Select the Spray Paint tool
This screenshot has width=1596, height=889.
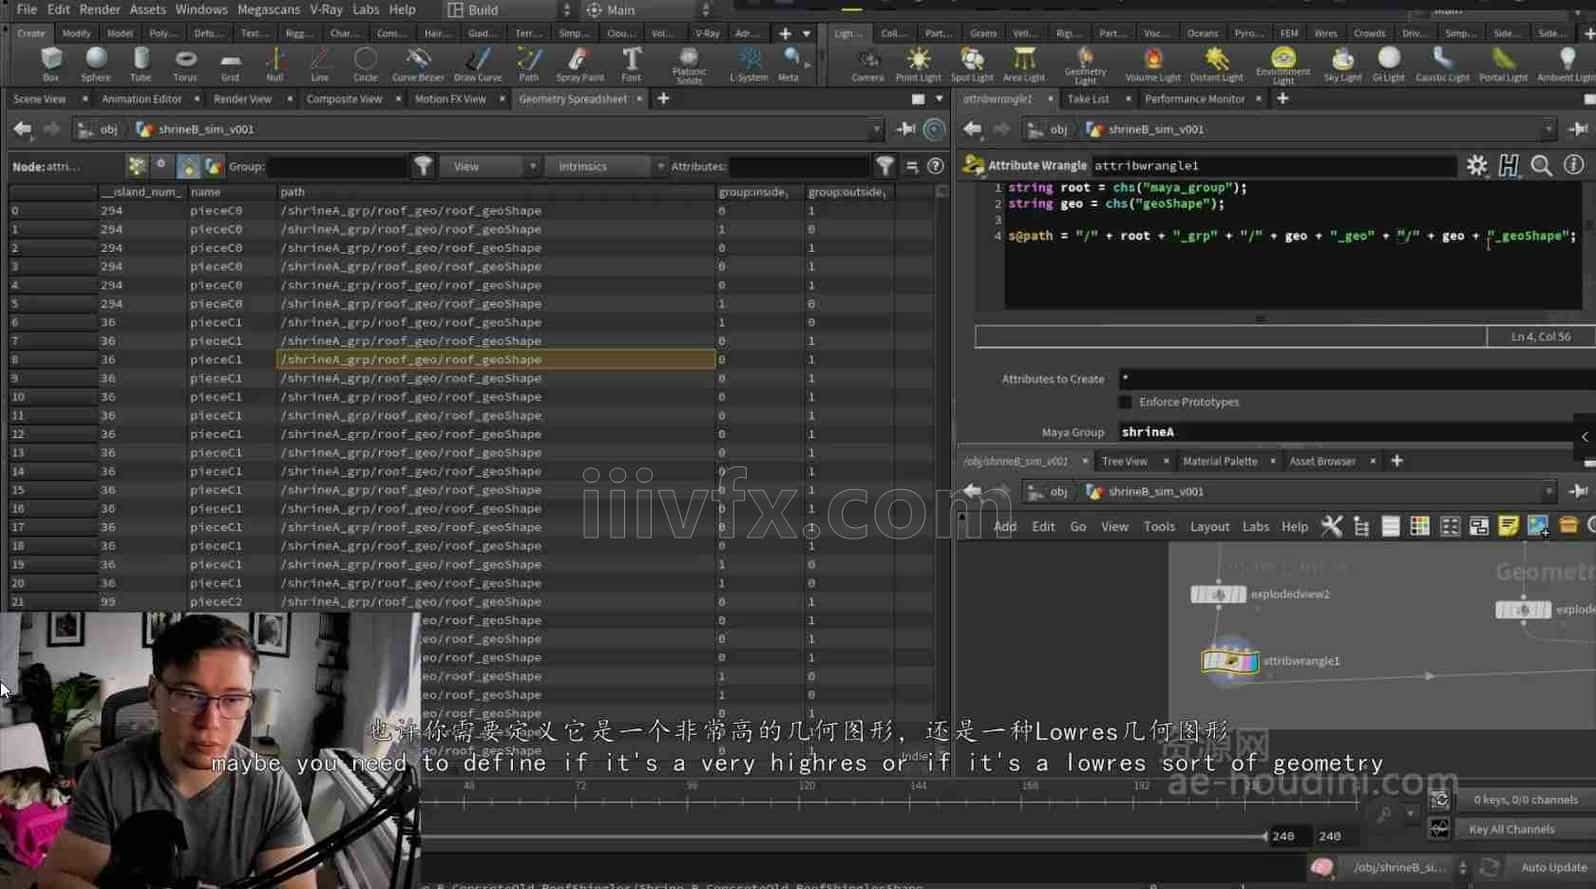[x=580, y=64]
